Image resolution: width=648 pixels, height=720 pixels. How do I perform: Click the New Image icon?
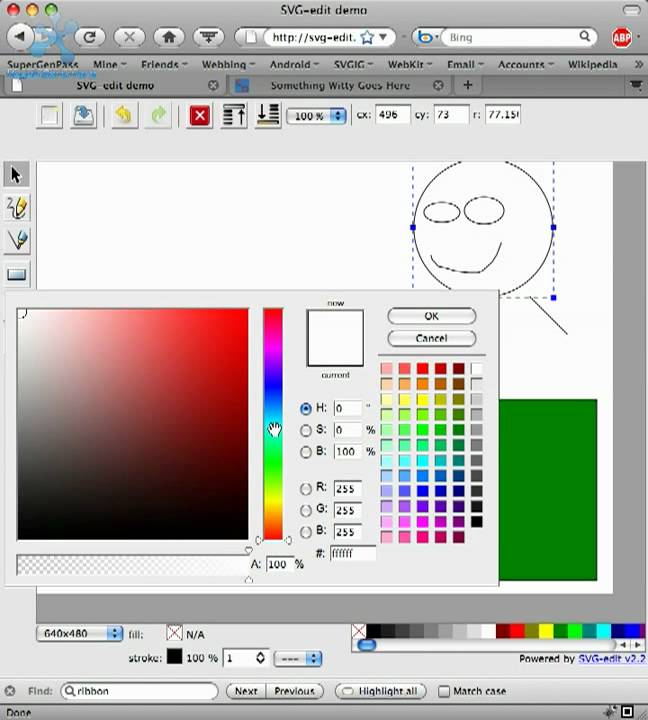coord(49,115)
